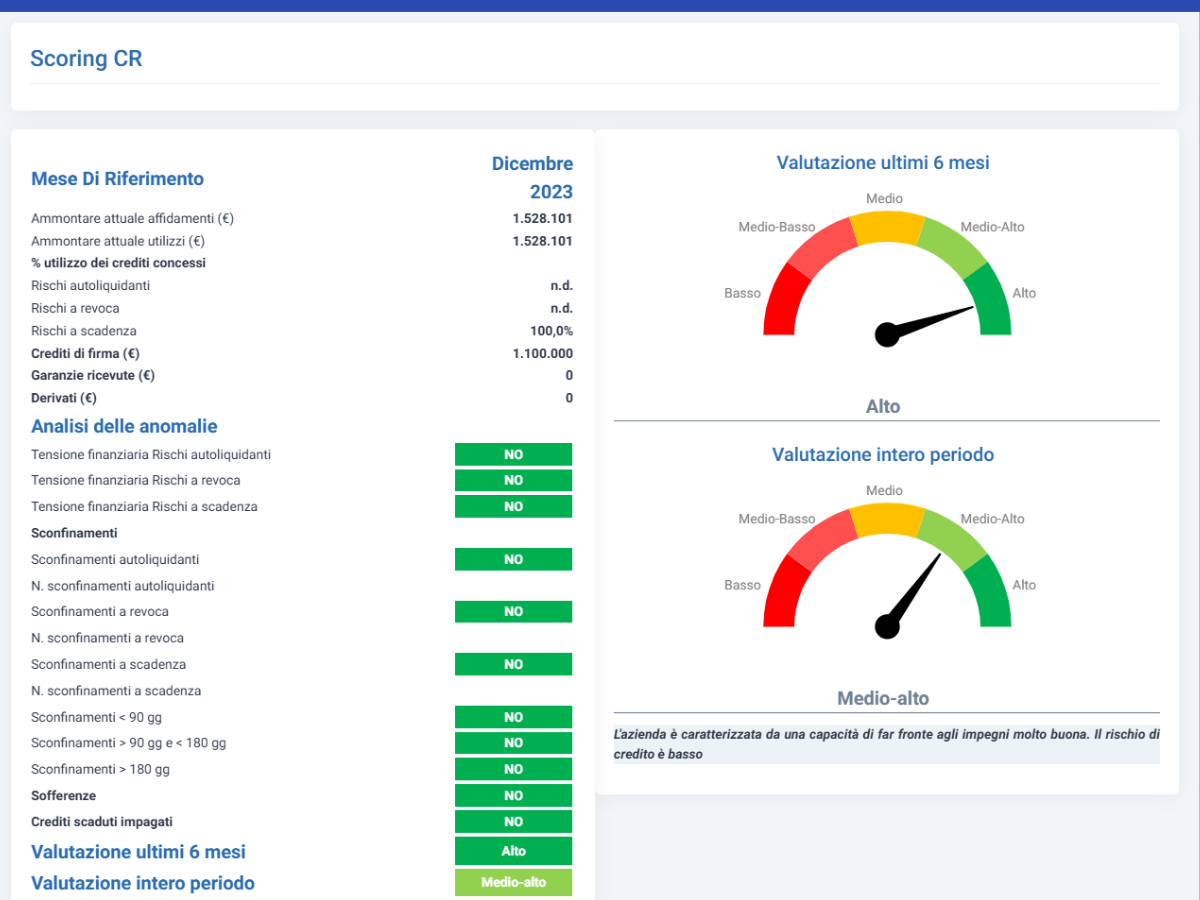This screenshot has width=1200, height=900.
Task: Click the Alto badge for Valutazione ultimi 6 mesi
Action: coord(513,851)
